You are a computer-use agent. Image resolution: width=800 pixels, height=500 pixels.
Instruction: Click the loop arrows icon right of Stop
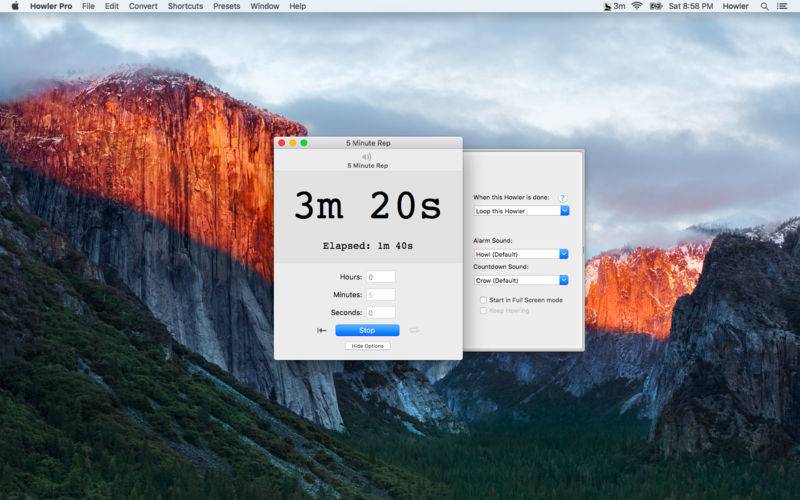414,330
